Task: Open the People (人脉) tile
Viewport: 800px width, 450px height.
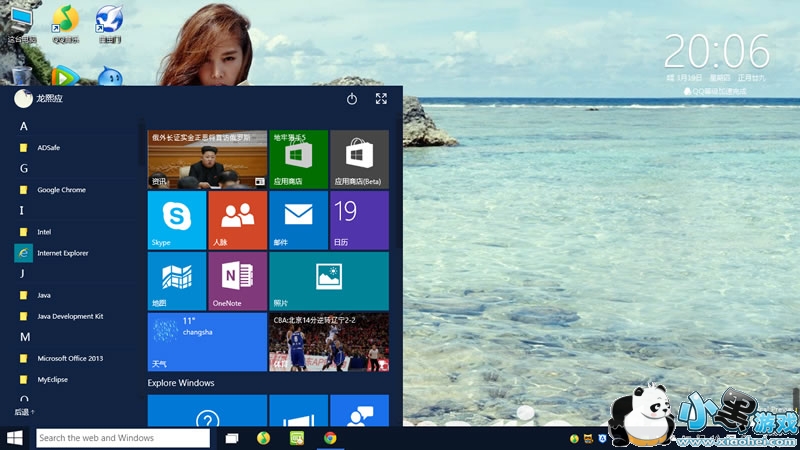Action: 238,220
